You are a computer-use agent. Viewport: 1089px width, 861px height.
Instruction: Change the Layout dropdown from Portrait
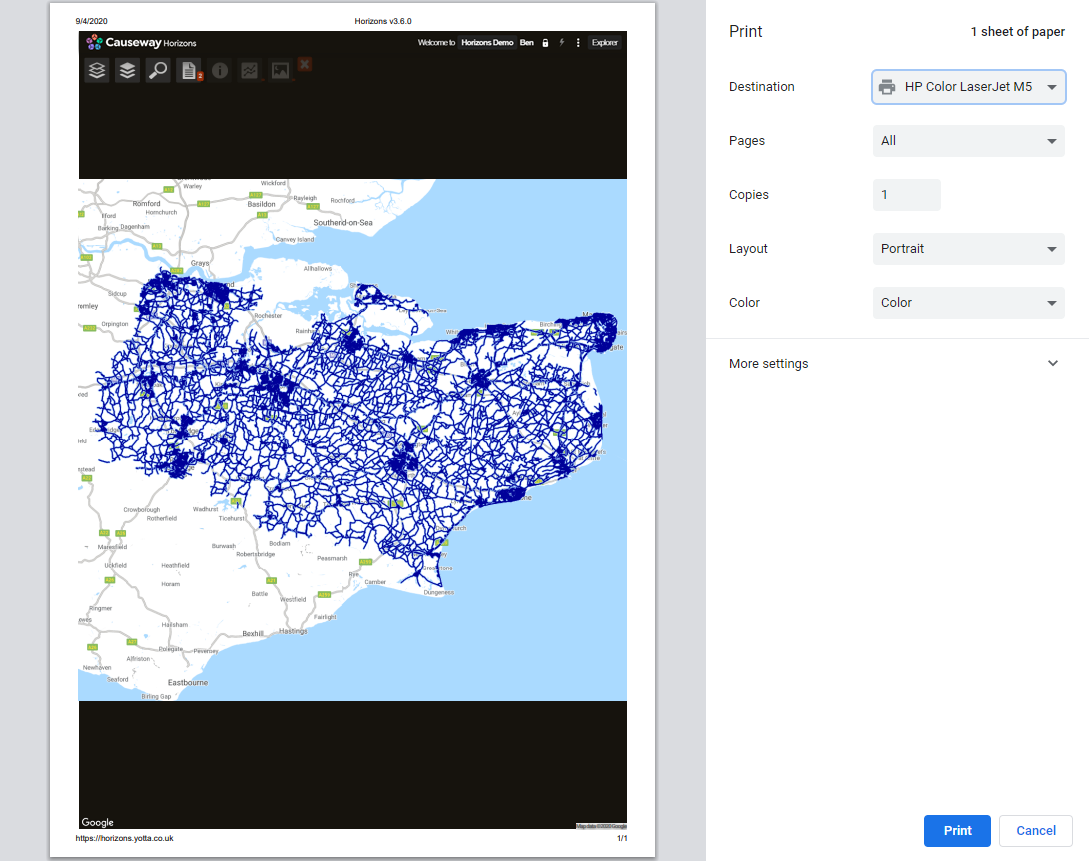[x=968, y=249]
